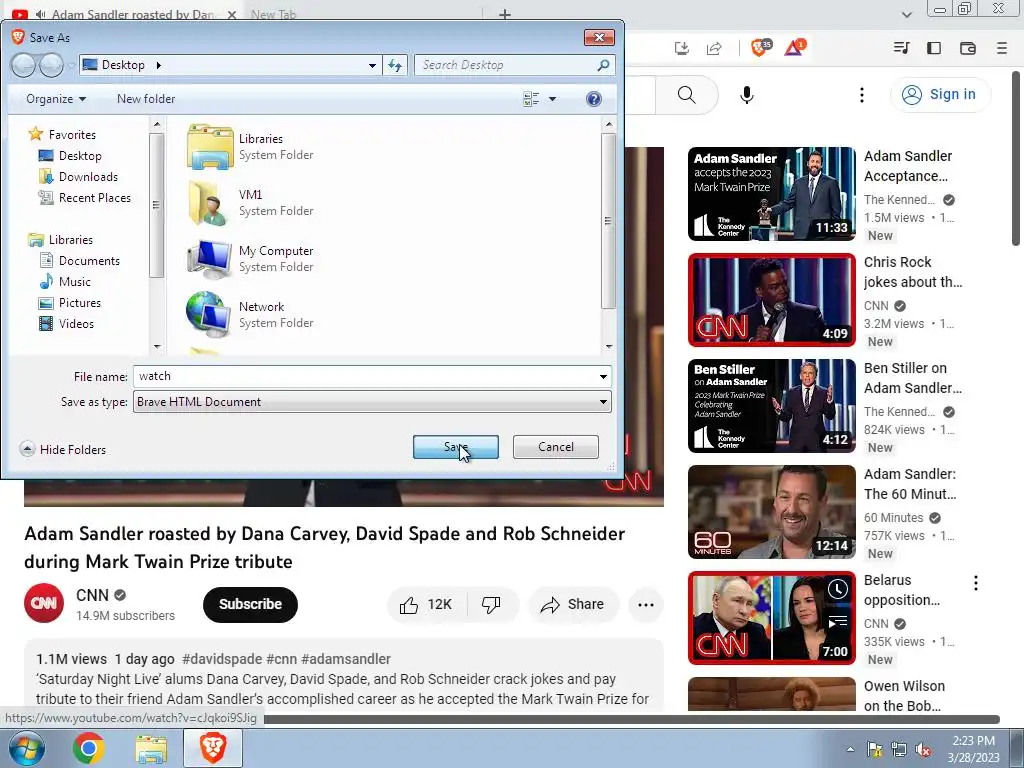Click the Brave Rewards triangle icon

795,48
